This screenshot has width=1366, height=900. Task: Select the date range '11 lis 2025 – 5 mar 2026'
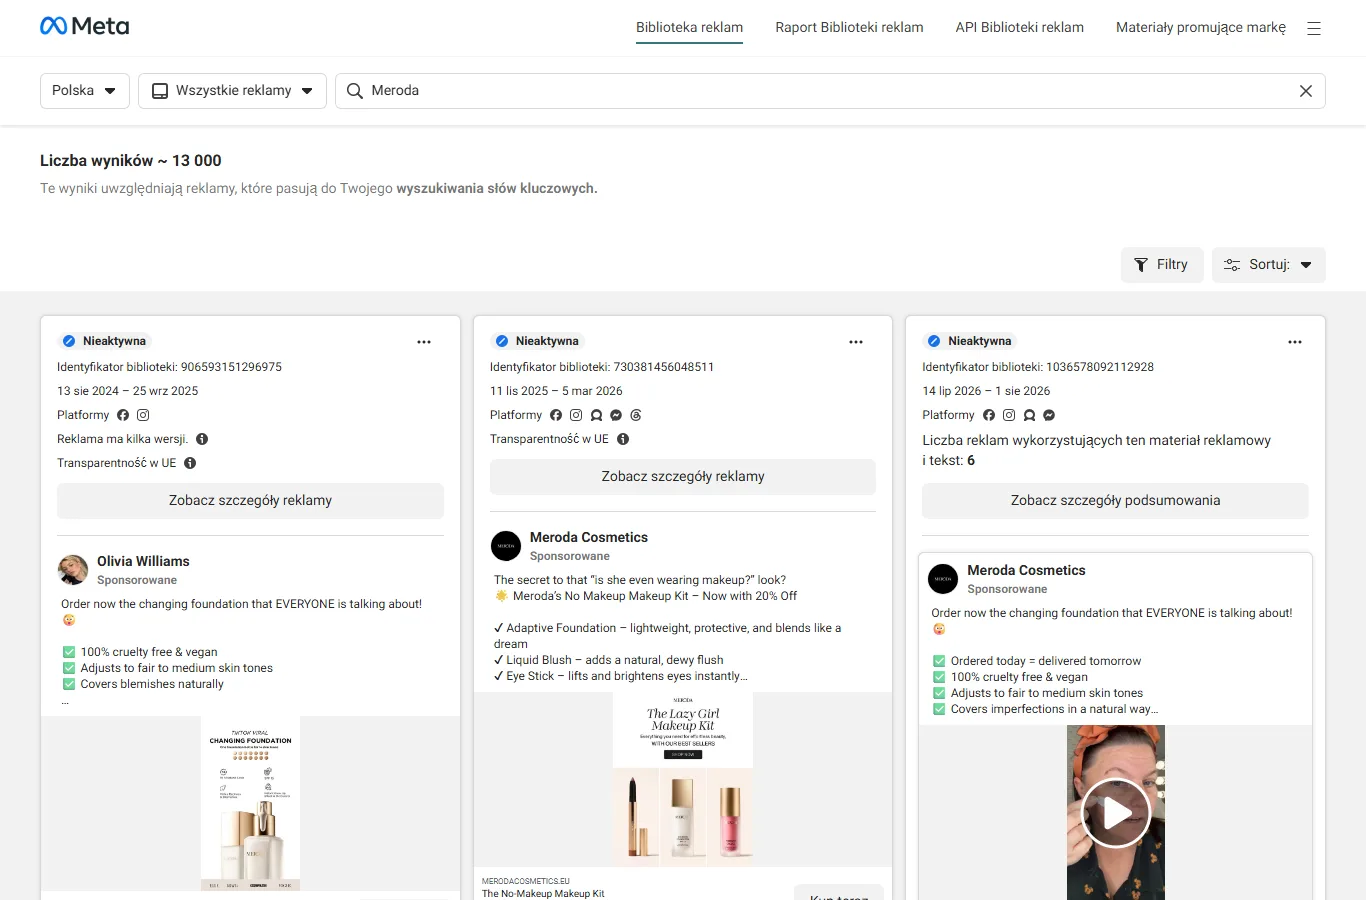click(556, 391)
